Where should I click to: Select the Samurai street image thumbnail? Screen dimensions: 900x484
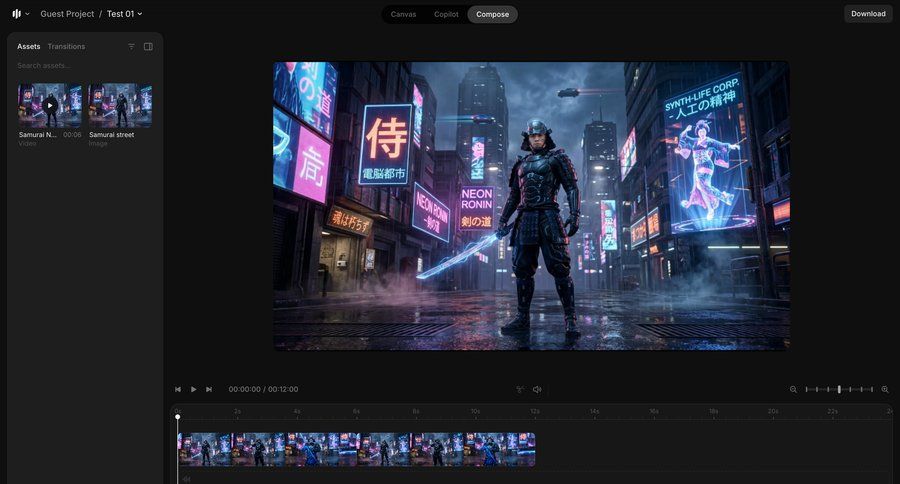pyautogui.click(x=120, y=105)
